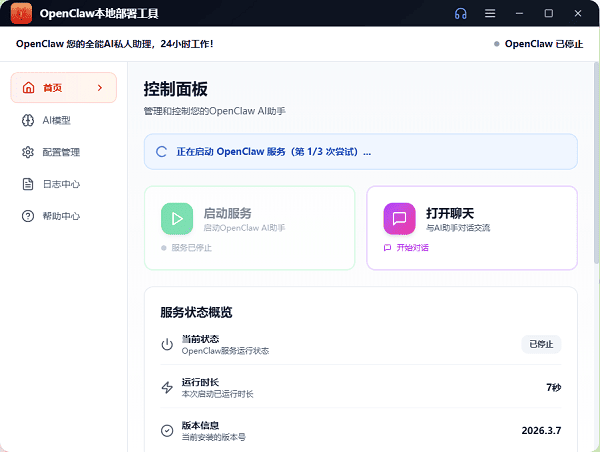Viewport: 600px width, 452px height.
Task: Click the small chat icon beside 开始对话
Action: 387,248
